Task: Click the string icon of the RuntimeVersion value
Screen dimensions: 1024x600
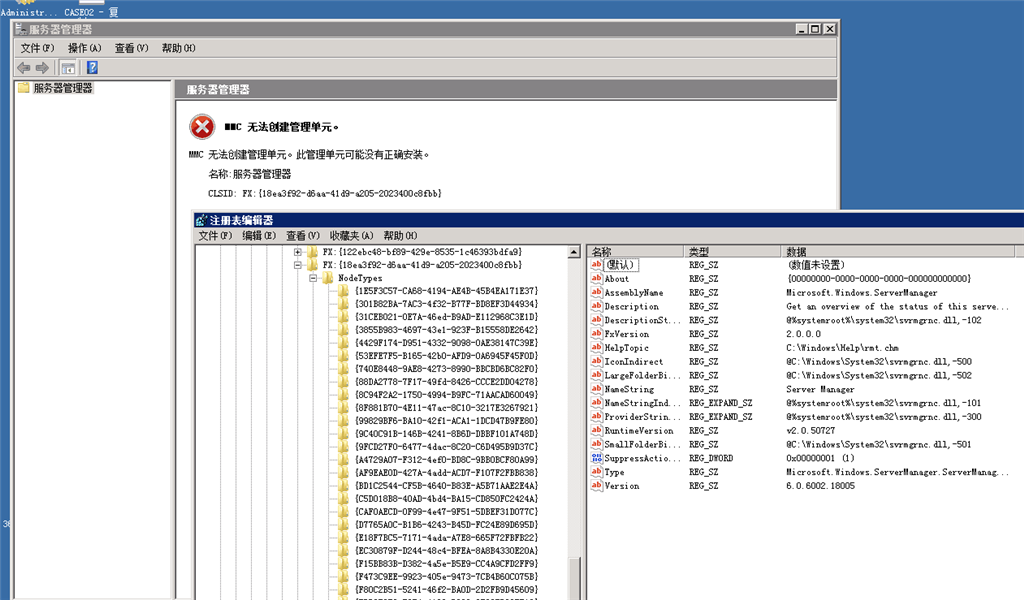Action: click(596, 430)
